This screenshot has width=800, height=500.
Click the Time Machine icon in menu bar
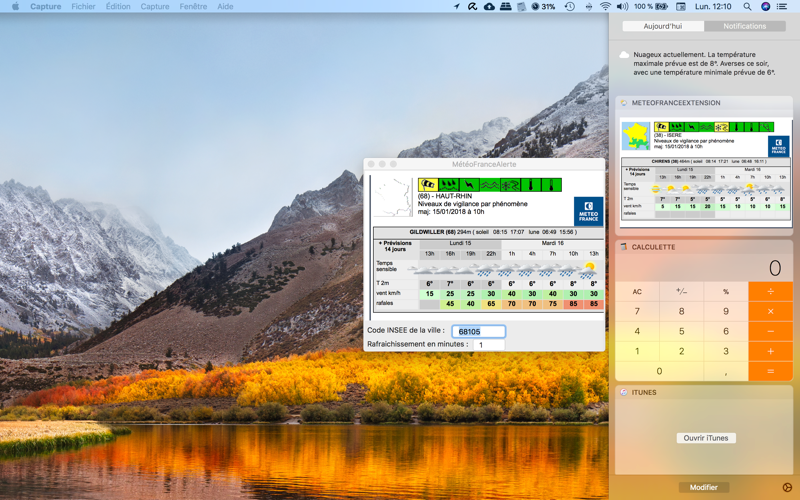tap(569, 7)
